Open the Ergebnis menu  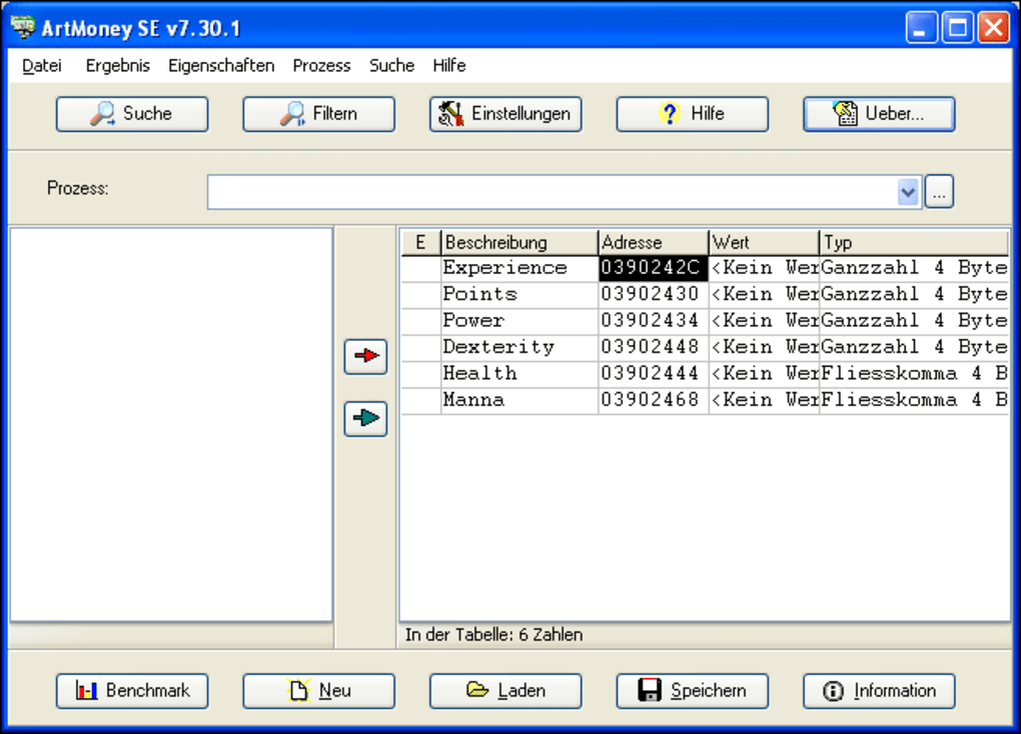118,66
